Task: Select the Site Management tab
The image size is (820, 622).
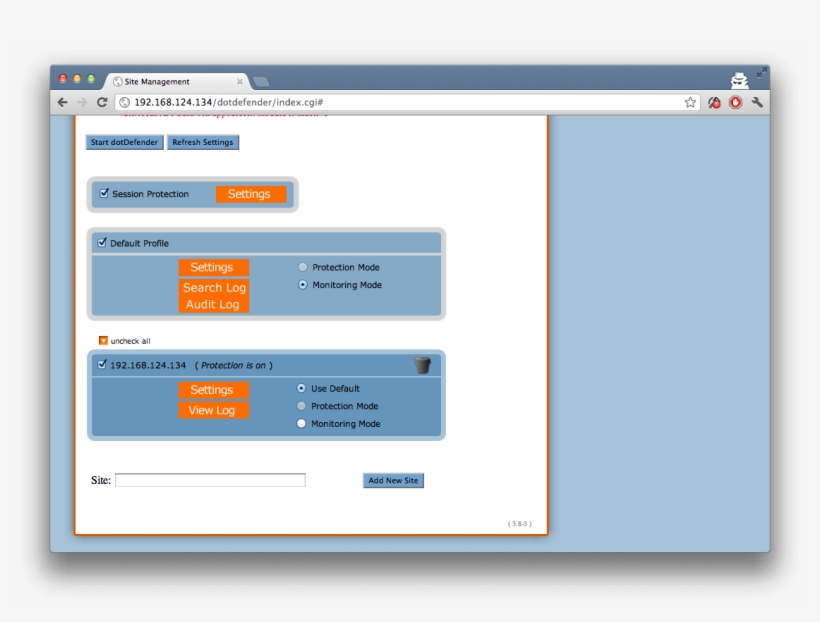Action: [177, 82]
